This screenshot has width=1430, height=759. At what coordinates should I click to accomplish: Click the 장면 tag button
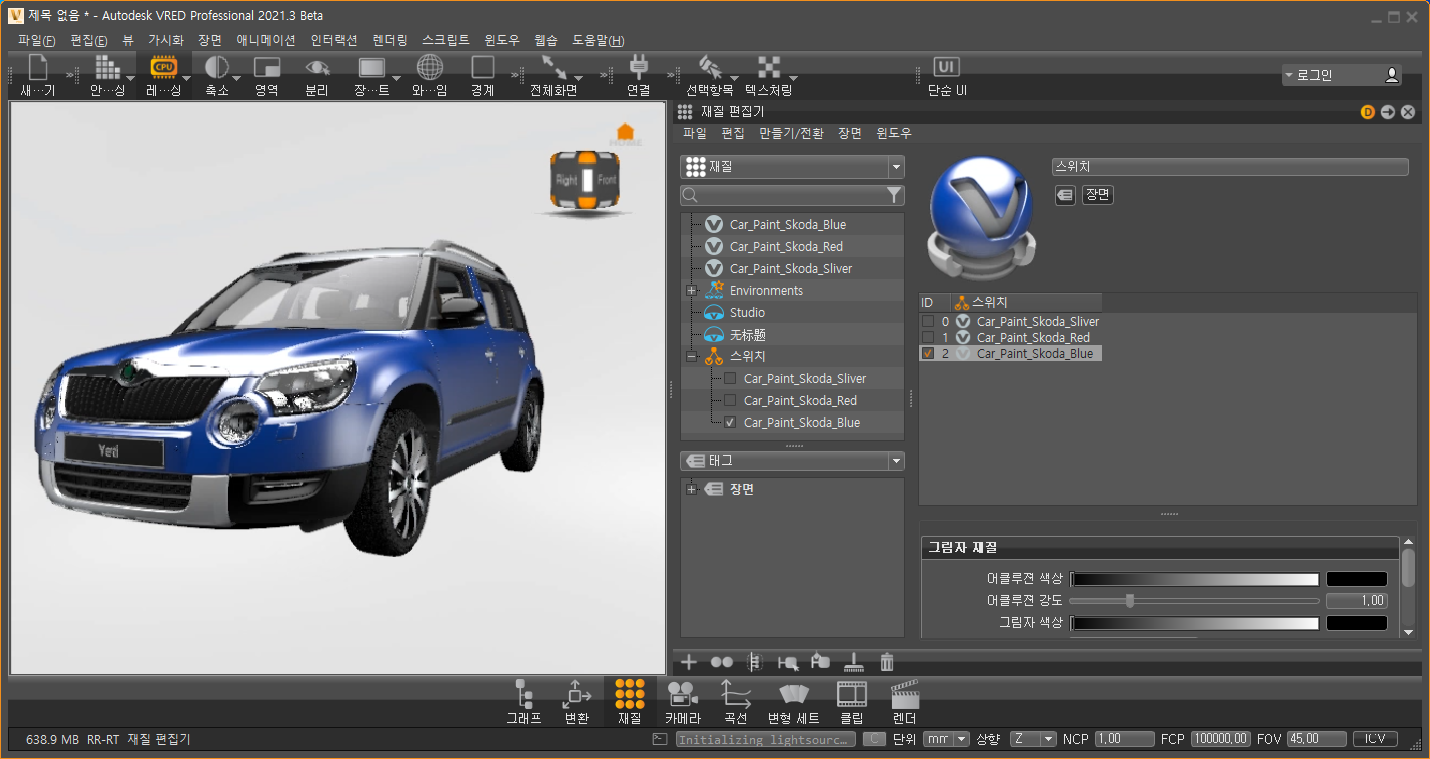pyautogui.click(x=1097, y=195)
